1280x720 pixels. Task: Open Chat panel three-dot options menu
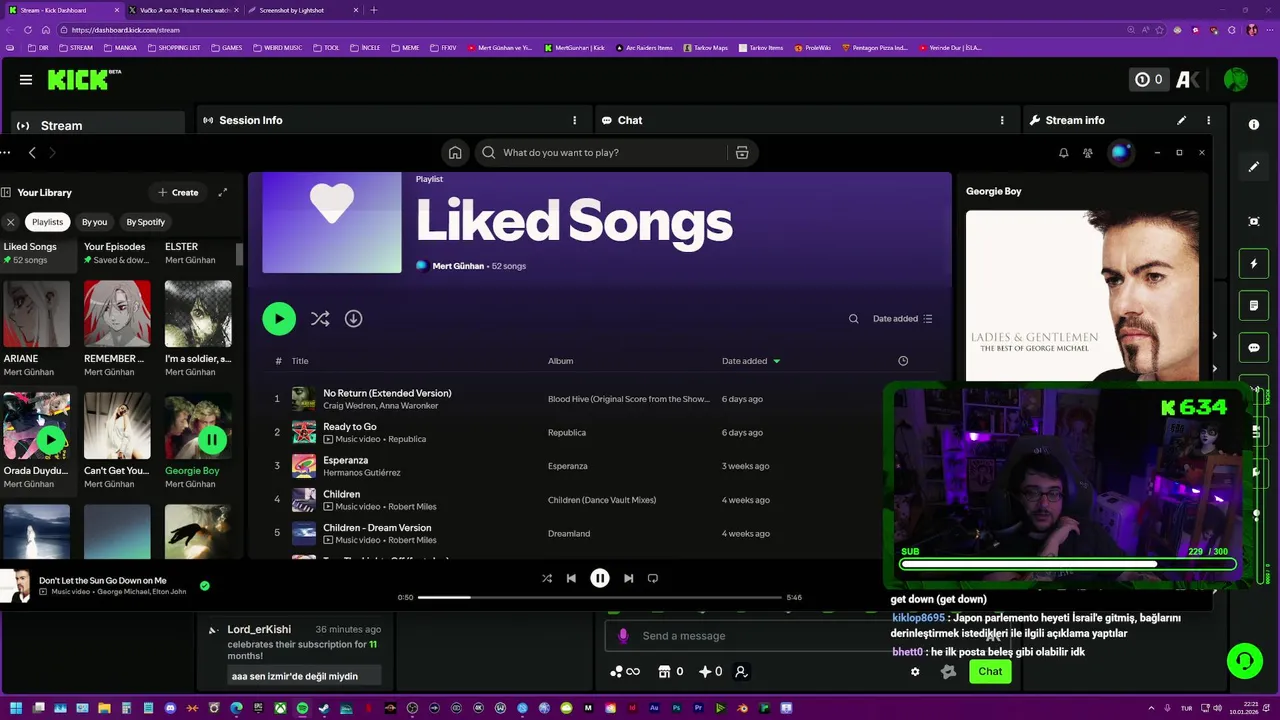tap(1002, 120)
